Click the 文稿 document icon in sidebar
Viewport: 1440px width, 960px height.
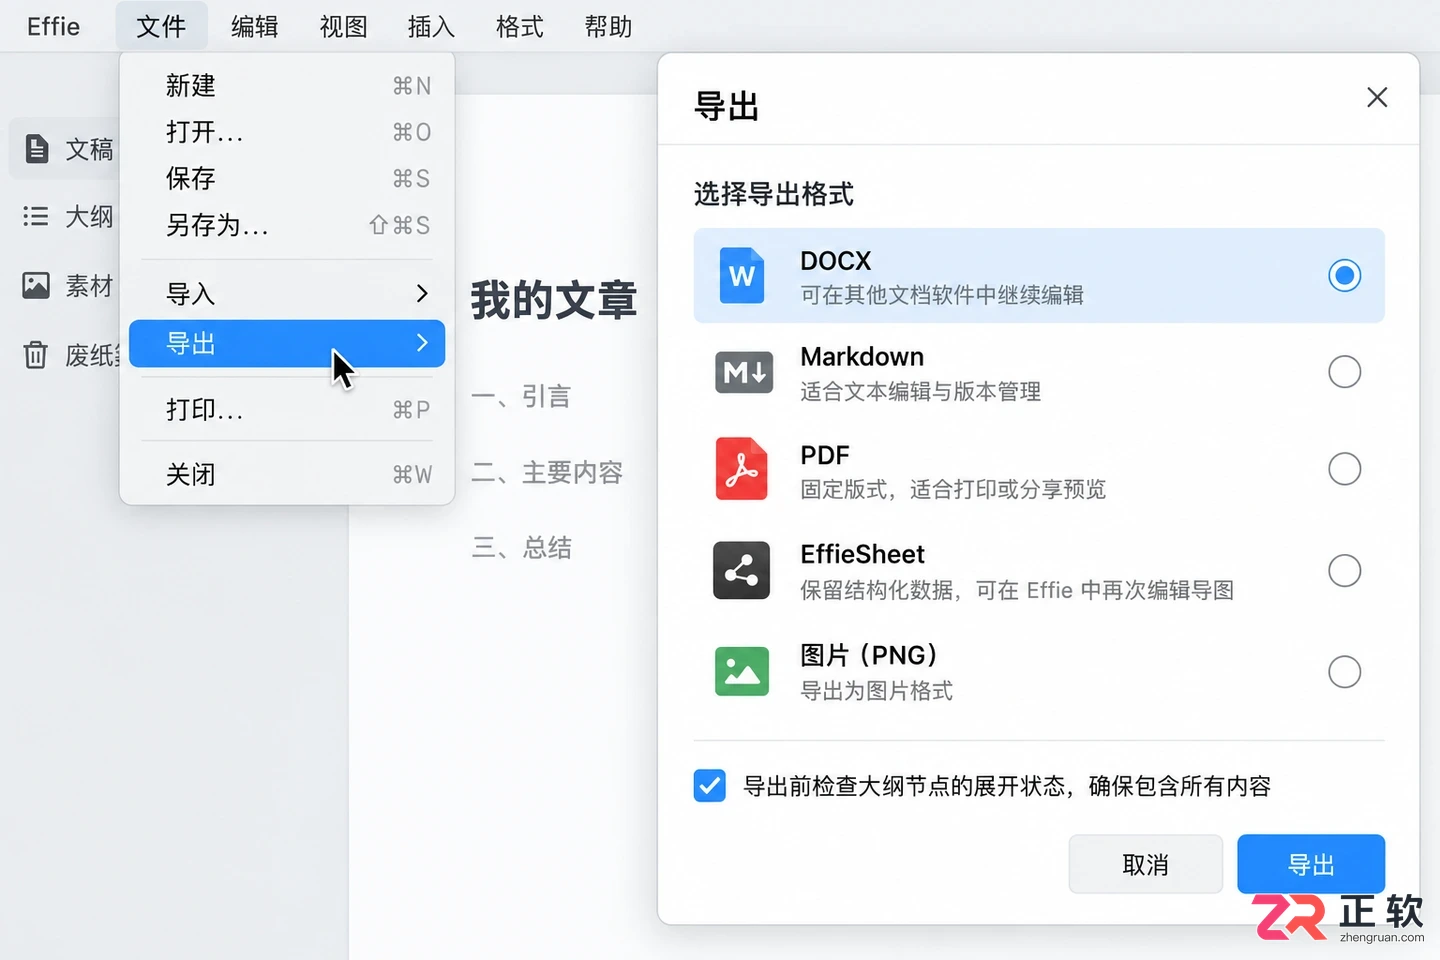click(37, 149)
